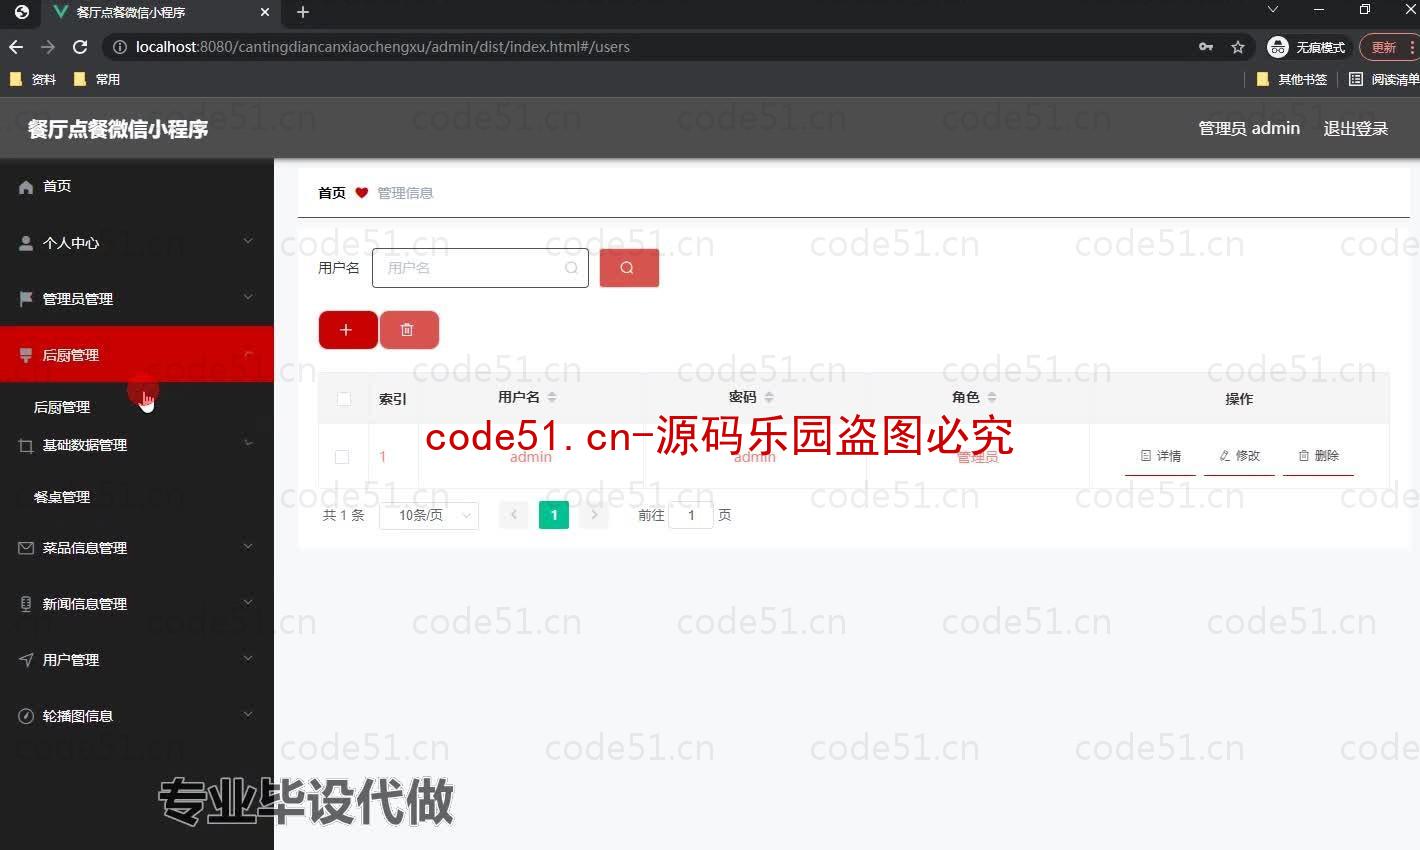This screenshot has height=850, width=1420.
Task: Tick the select-all checkbox in table header
Action: click(x=344, y=399)
